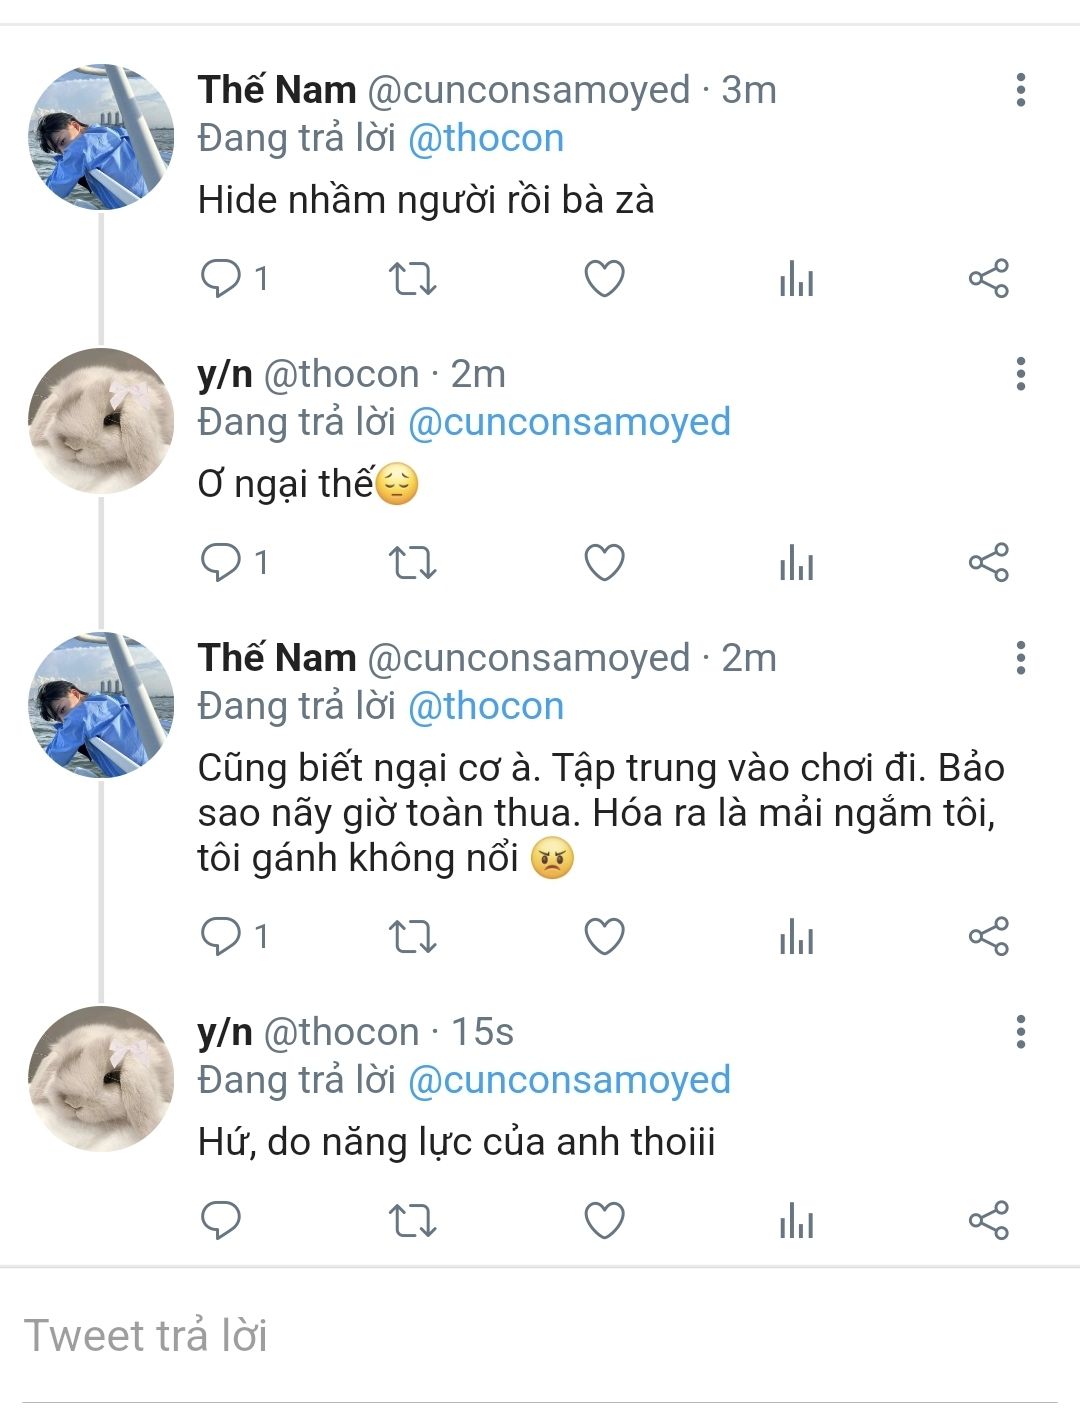Share the "Hide nhầm người" tweet
The image size is (1080, 1414).
pyautogui.click(x=988, y=278)
